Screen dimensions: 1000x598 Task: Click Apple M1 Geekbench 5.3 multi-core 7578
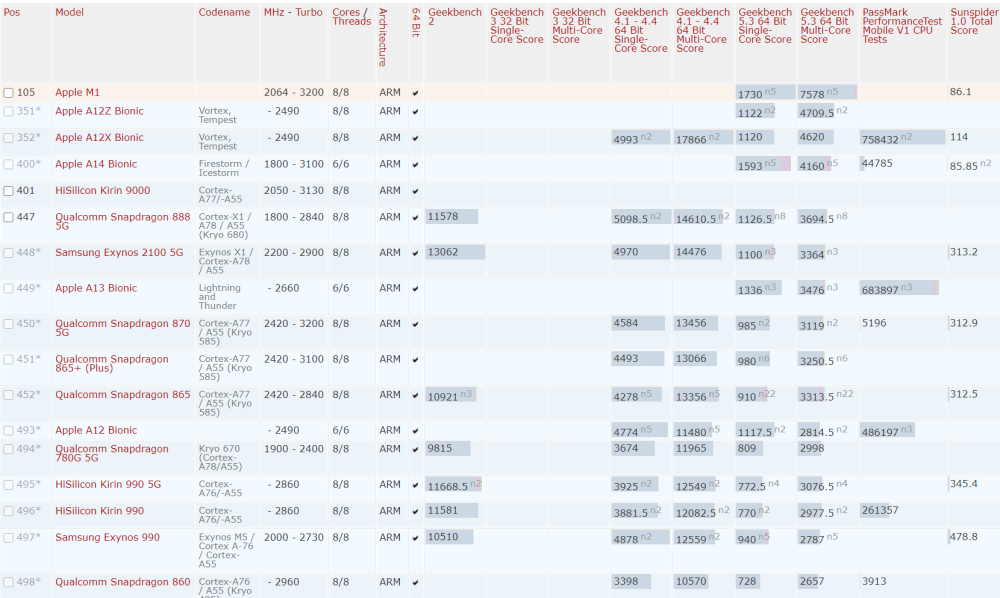pyautogui.click(x=812, y=94)
